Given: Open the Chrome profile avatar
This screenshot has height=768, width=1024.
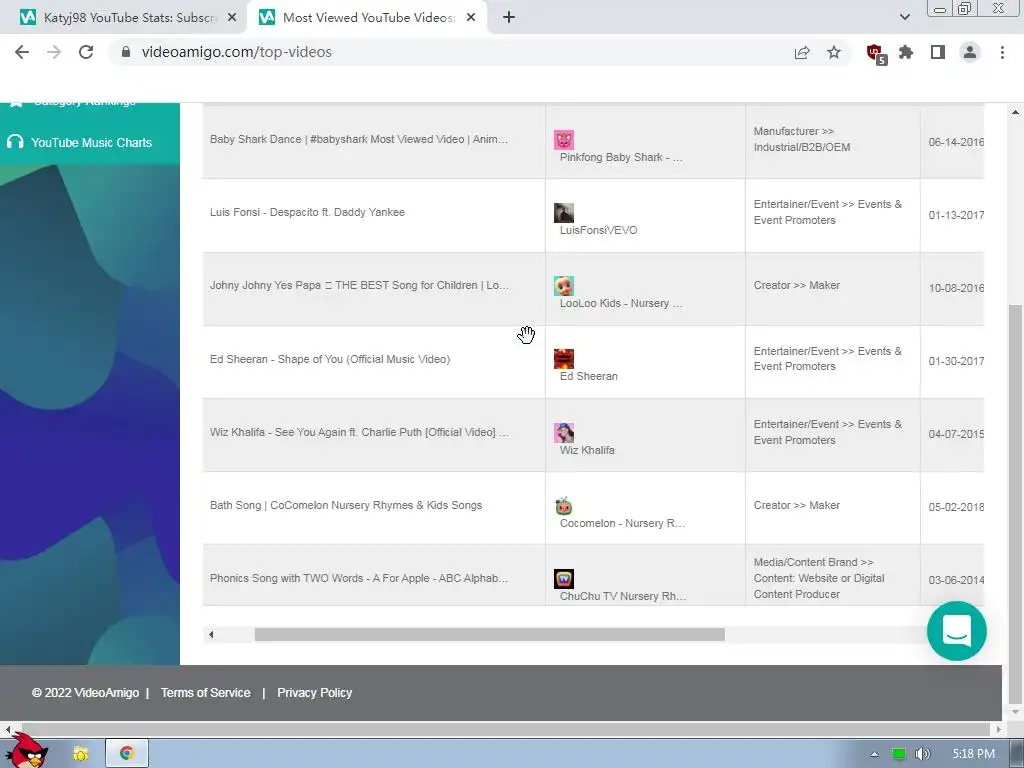Looking at the screenshot, I should [x=970, y=52].
